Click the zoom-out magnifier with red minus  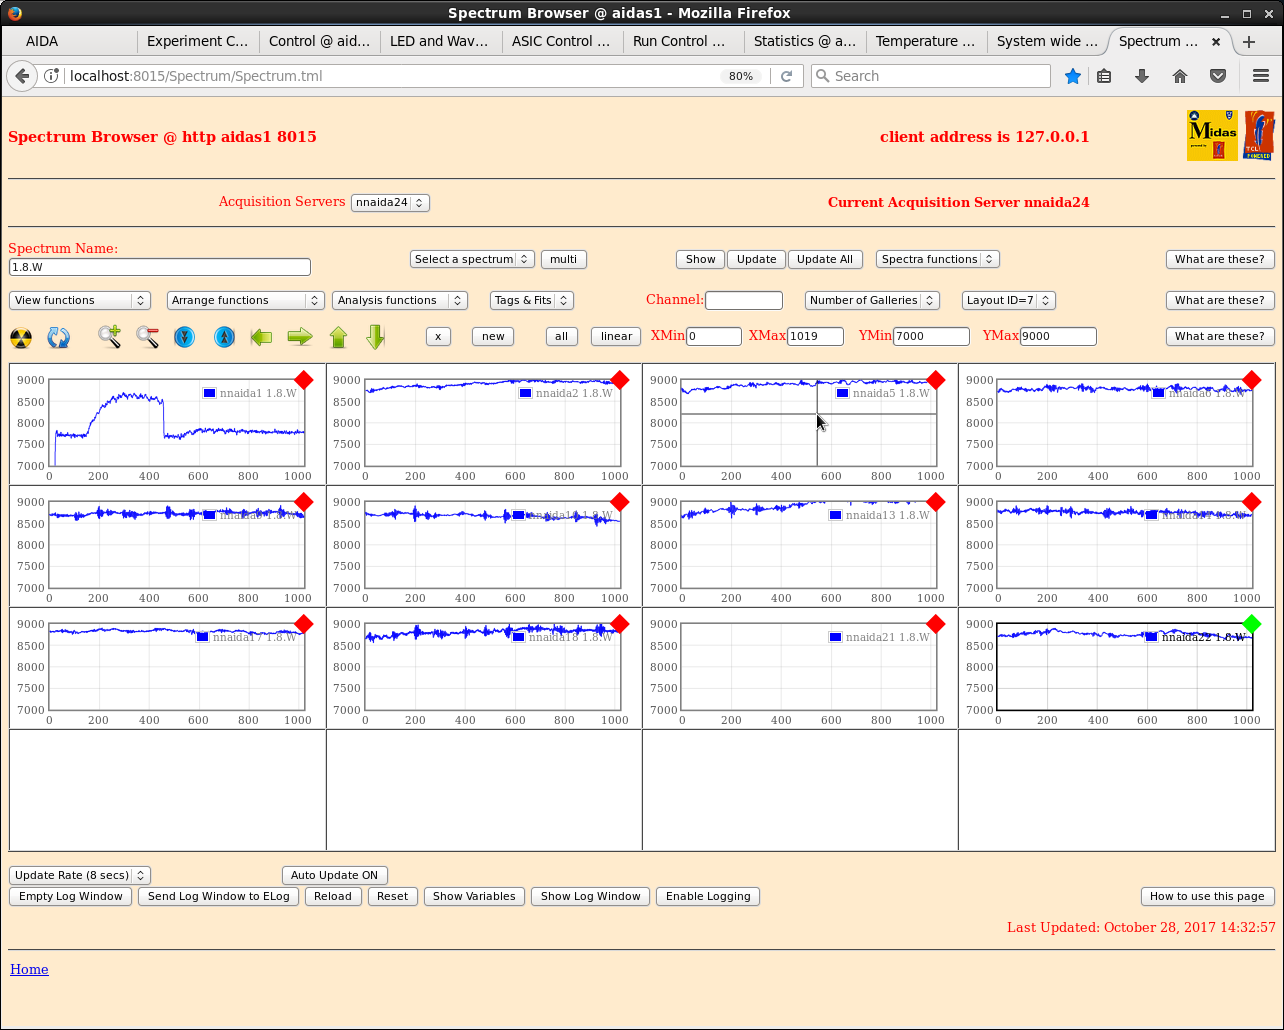(147, 337)
